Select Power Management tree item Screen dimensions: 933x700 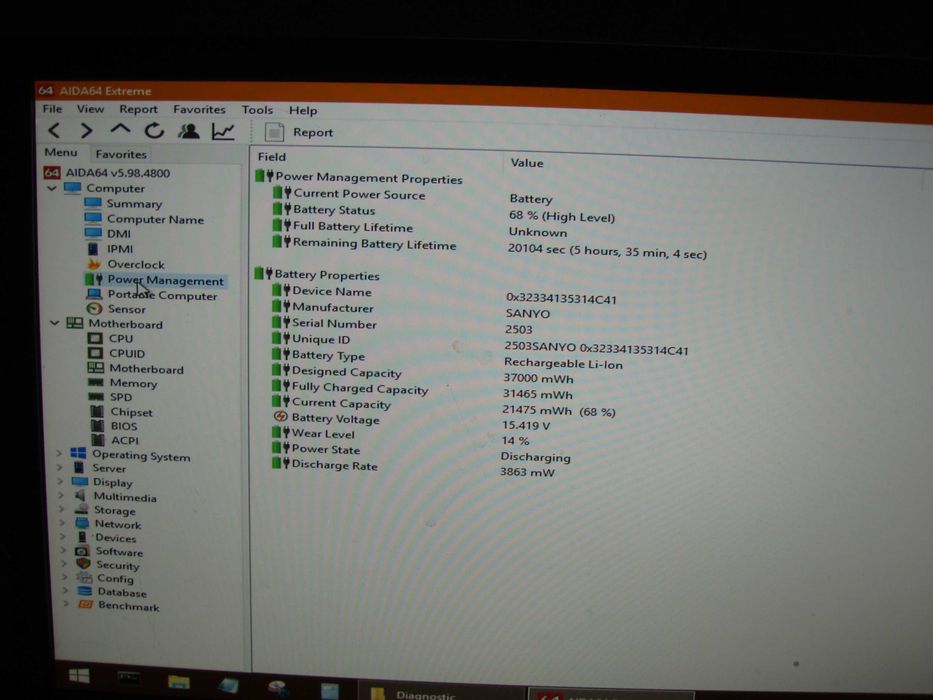point(155,280)
